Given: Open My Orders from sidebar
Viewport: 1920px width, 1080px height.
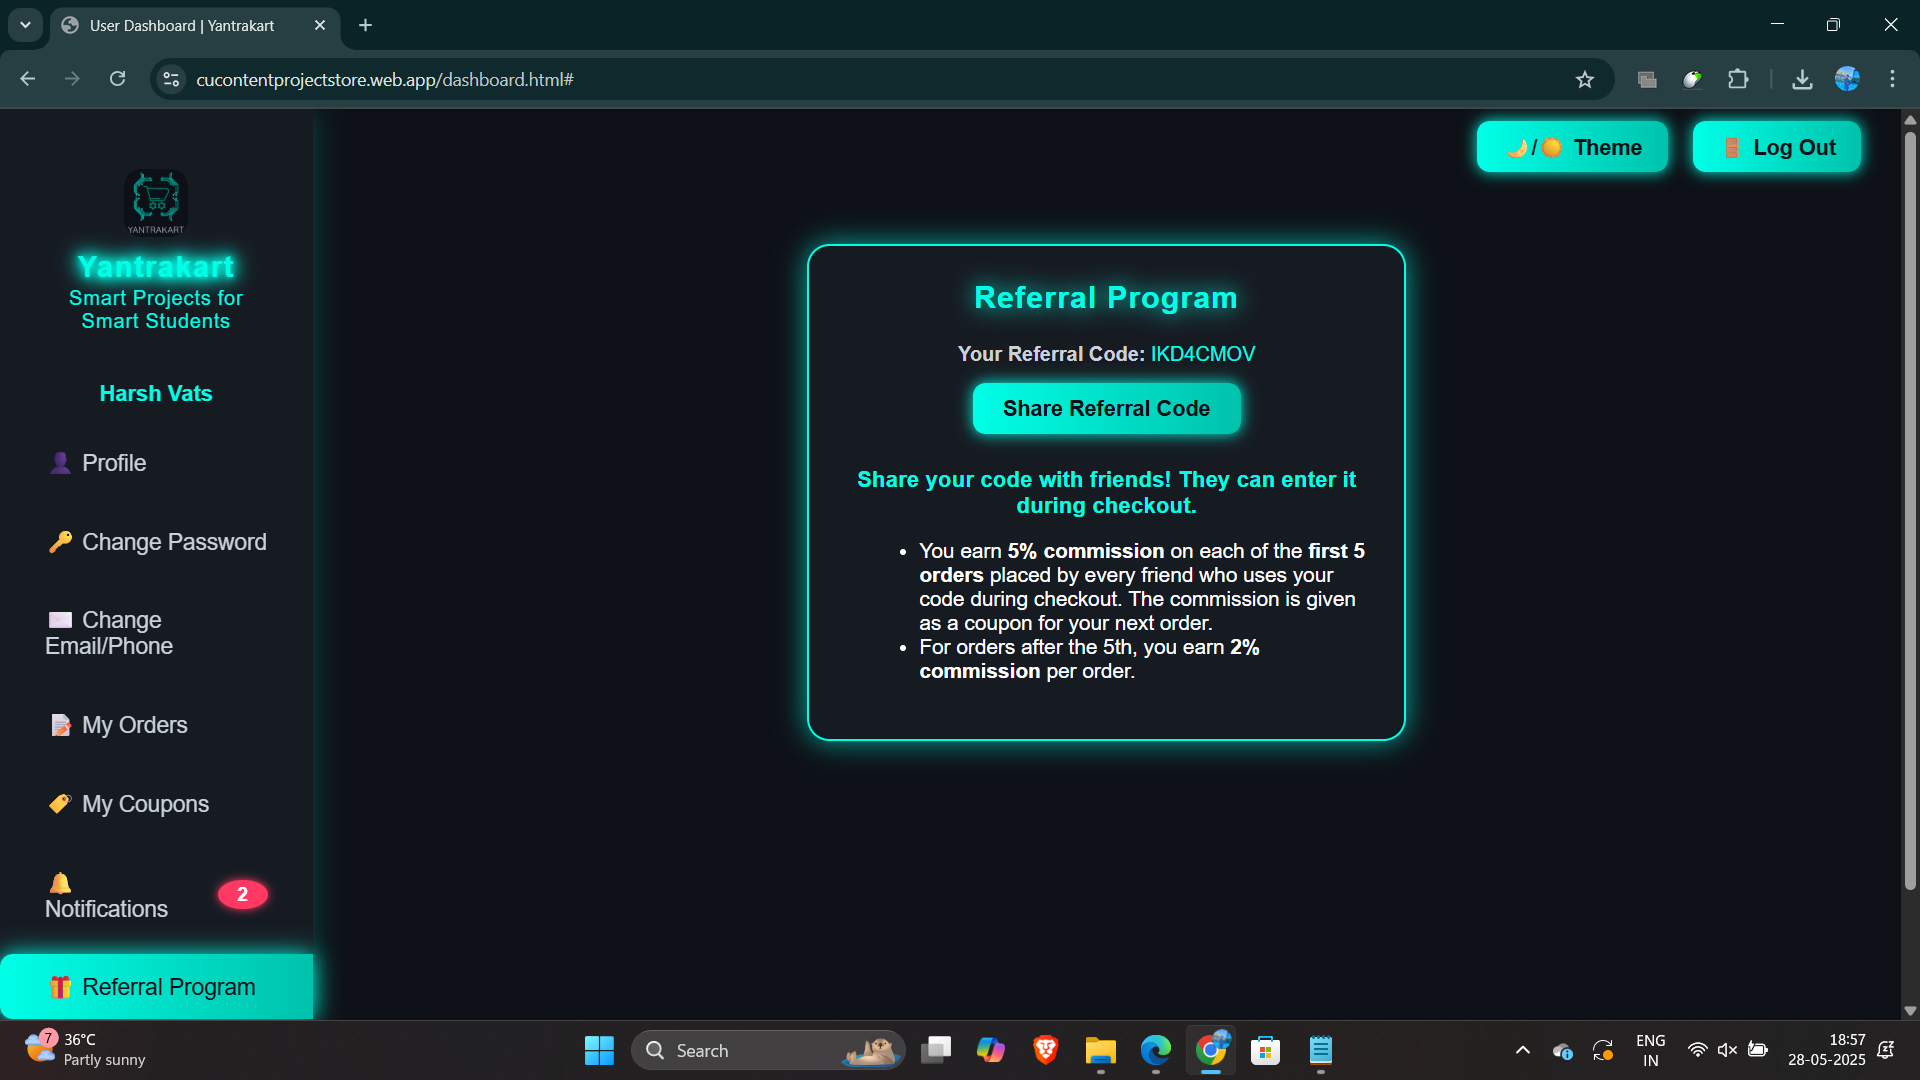Looking at the screenshot, I should coord(134,725).
